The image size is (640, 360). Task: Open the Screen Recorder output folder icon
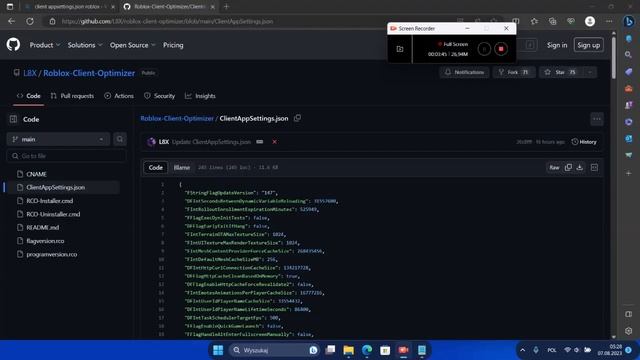pos(400,49)
